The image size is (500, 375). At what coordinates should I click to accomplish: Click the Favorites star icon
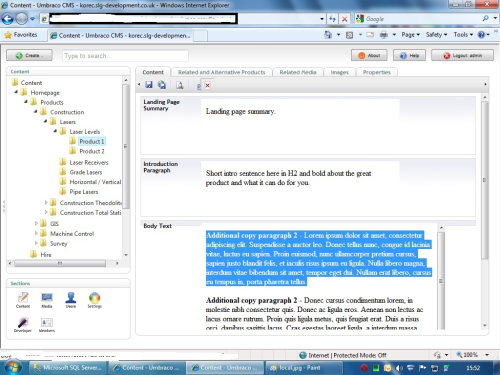pyautogui.click(x=8, y=35)
